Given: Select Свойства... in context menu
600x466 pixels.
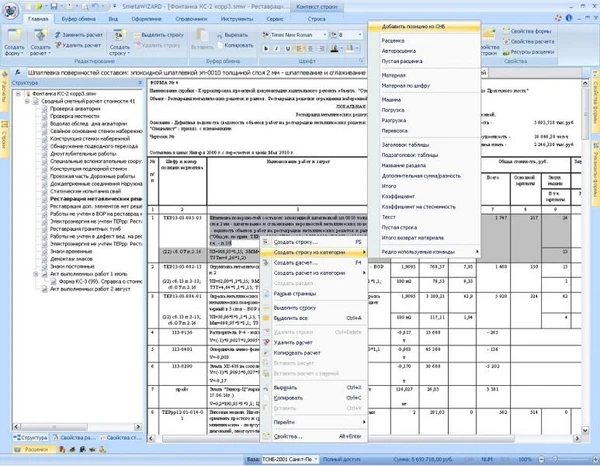Looking at the screenshot, I should point(314,436).
